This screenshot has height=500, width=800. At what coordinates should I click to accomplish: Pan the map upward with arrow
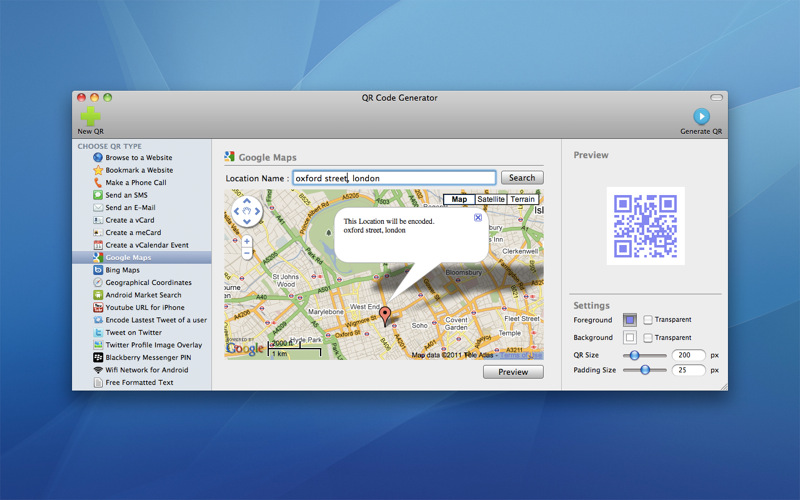click(x=247, y=201)
